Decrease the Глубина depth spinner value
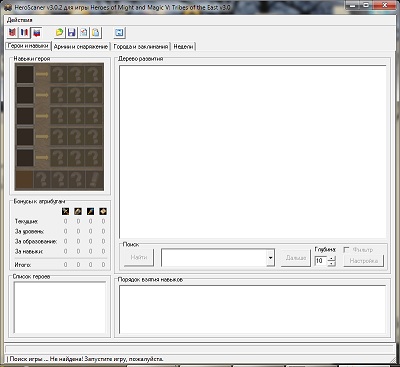 (x=331, y=263)
